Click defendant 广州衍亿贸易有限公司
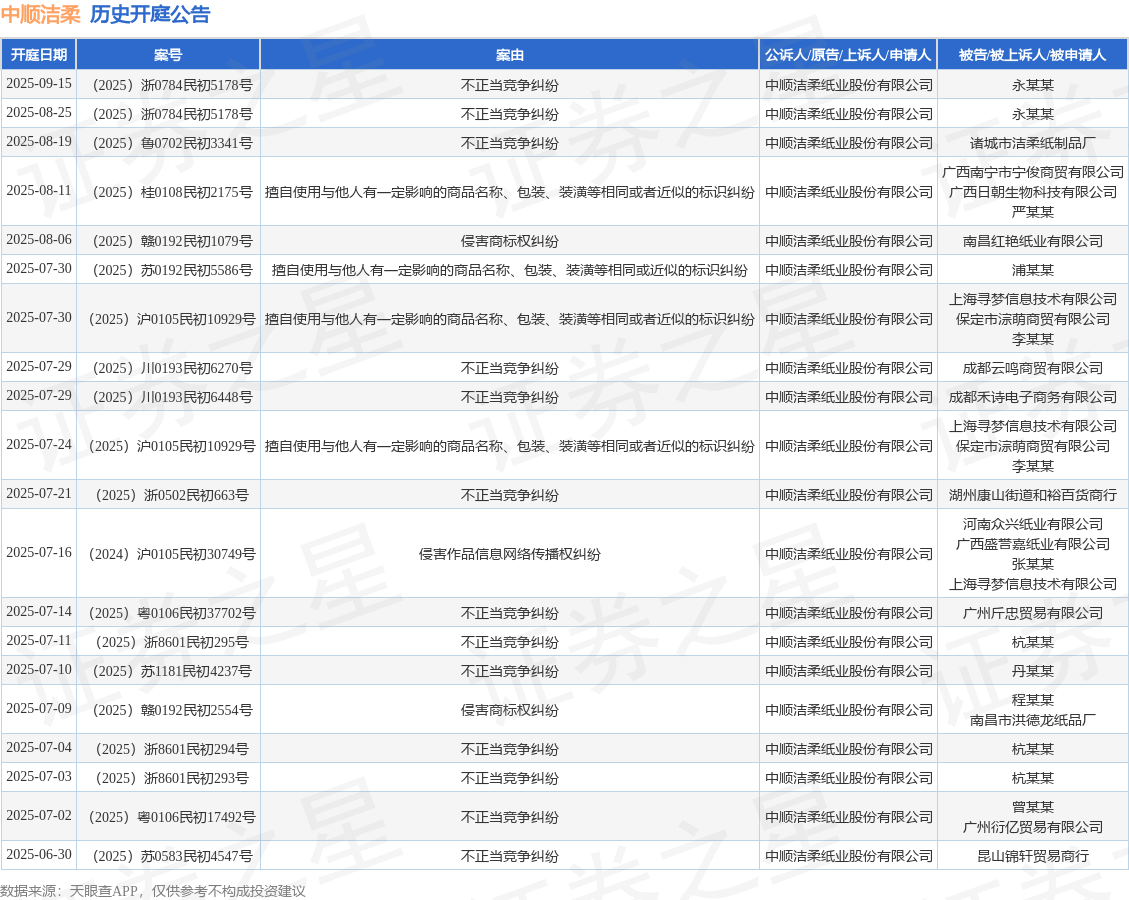The image size is (1129, 900). click(1033, 827)
